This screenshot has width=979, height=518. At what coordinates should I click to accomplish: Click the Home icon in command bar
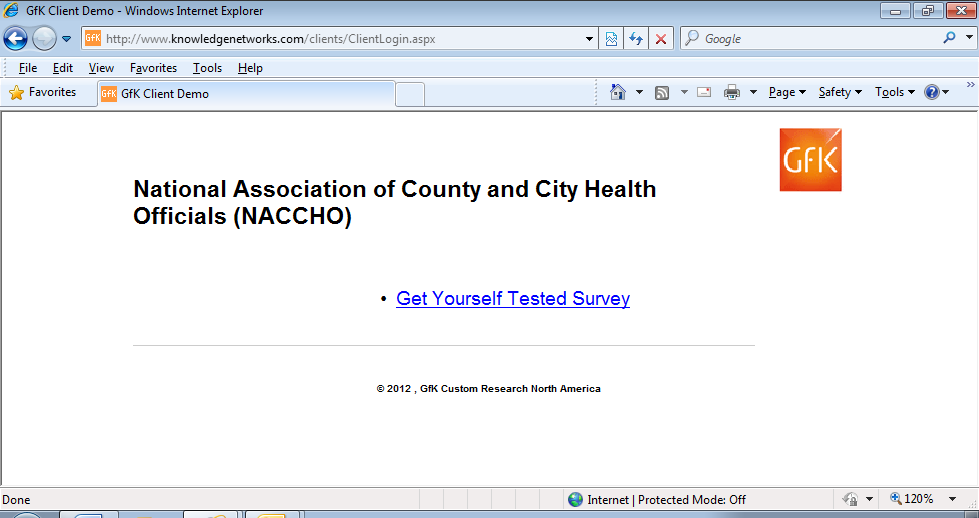click(617, 92)
